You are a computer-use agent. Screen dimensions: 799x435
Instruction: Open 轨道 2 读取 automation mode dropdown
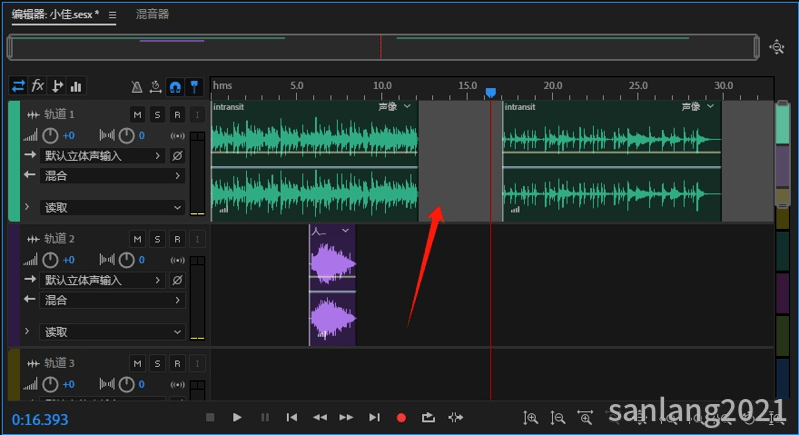click(112, 332)
